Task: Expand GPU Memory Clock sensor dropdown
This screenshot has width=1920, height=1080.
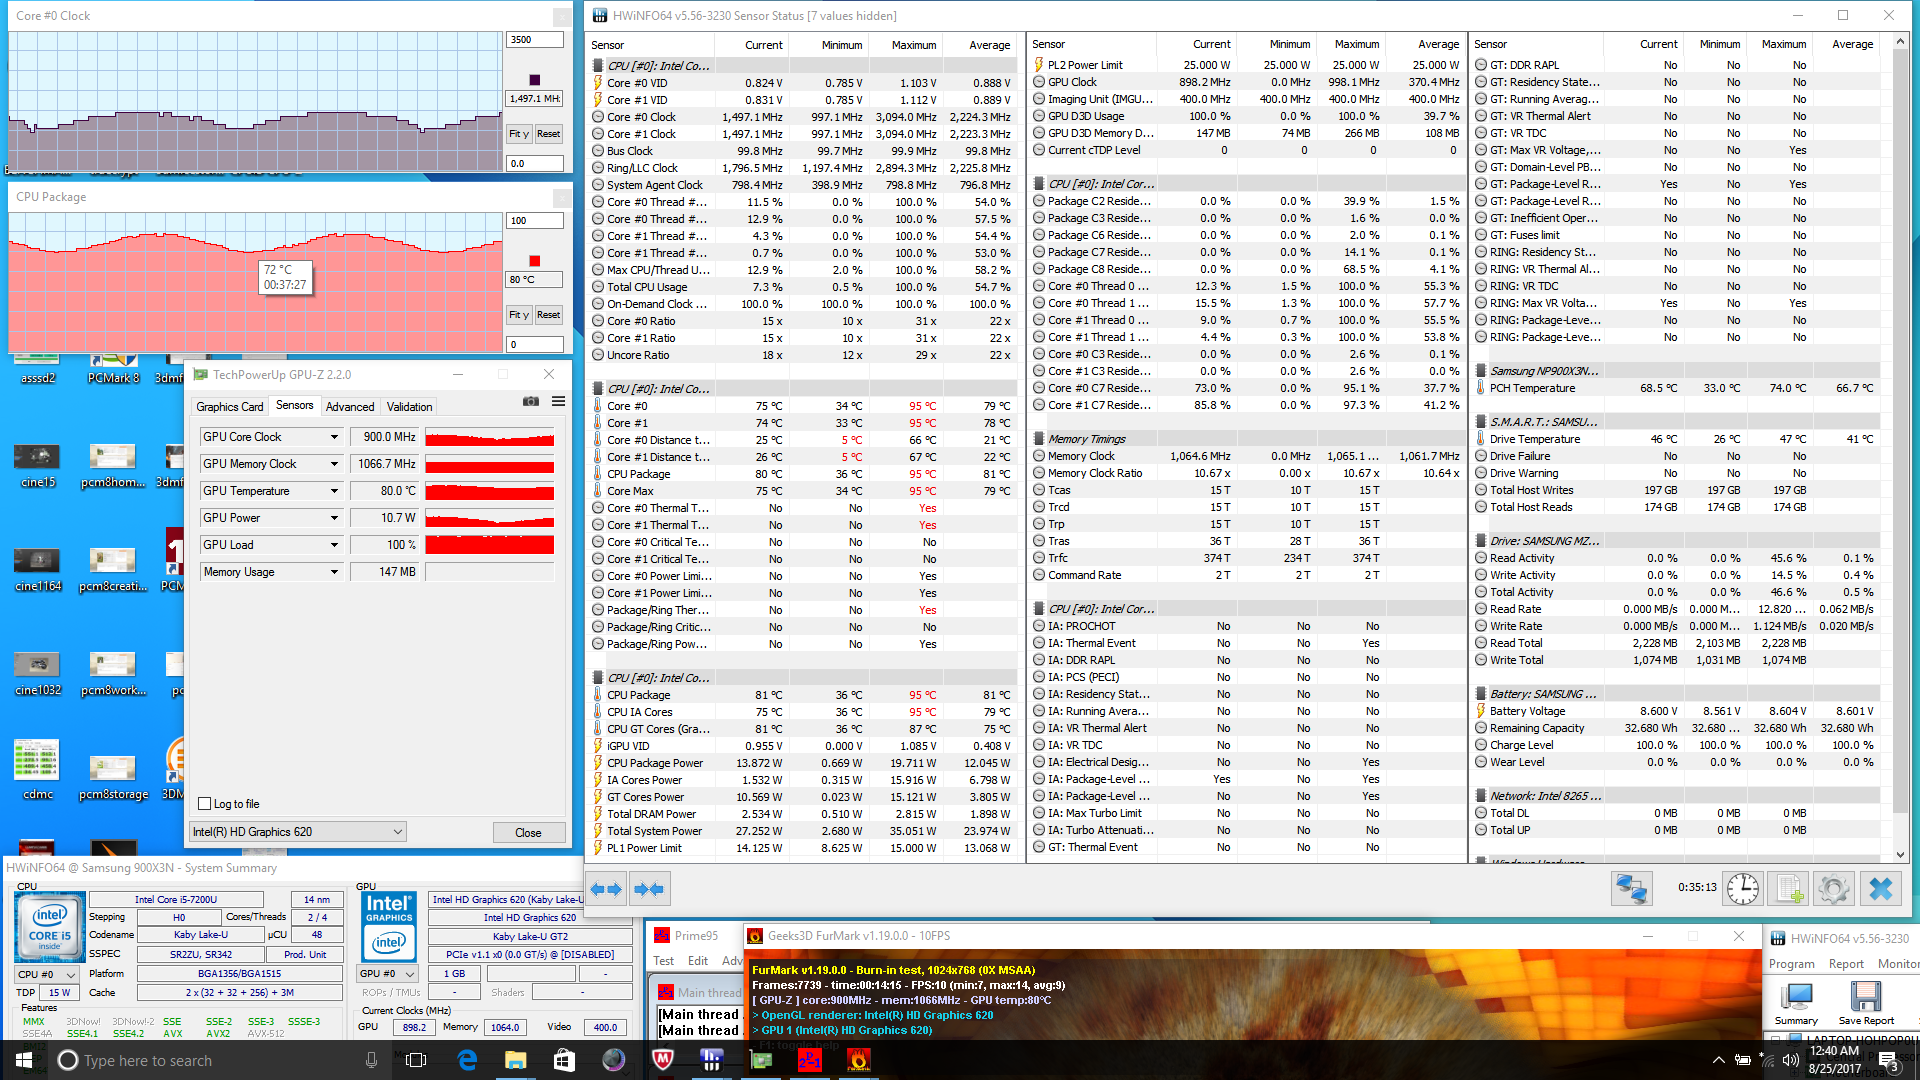Action: tap(334, 464)
